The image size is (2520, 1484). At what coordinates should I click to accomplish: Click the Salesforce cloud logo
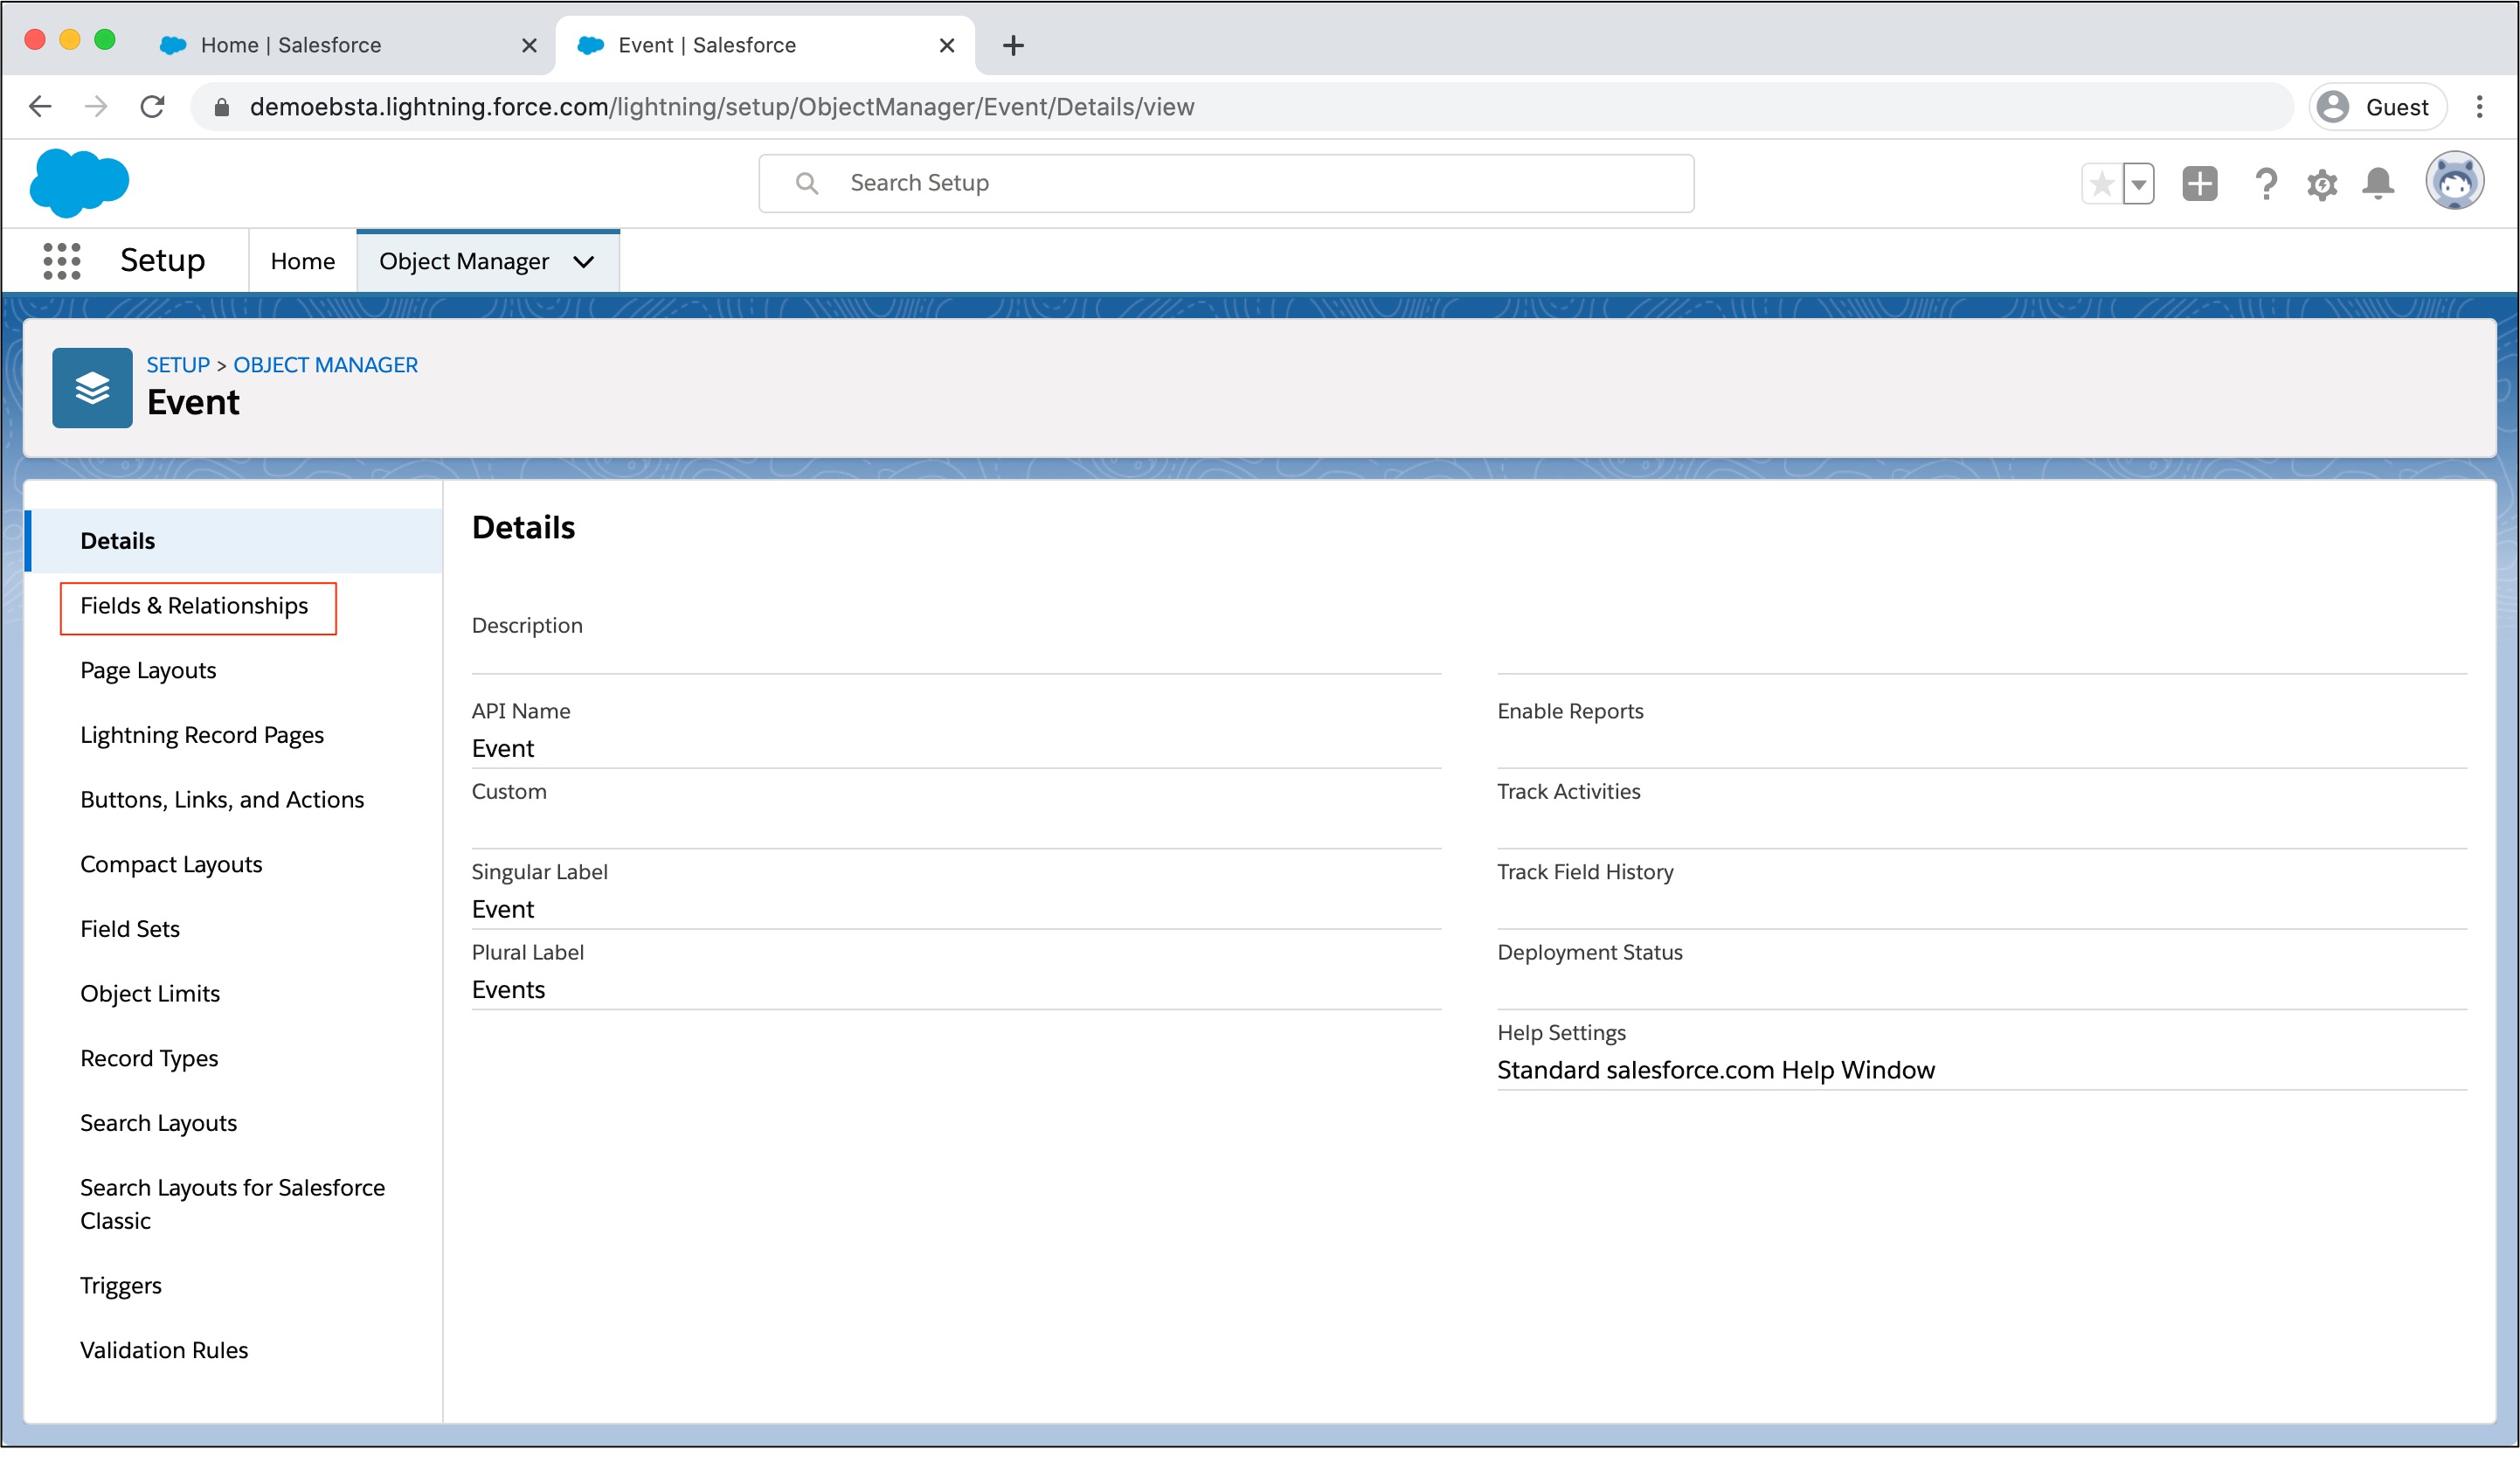79,183
